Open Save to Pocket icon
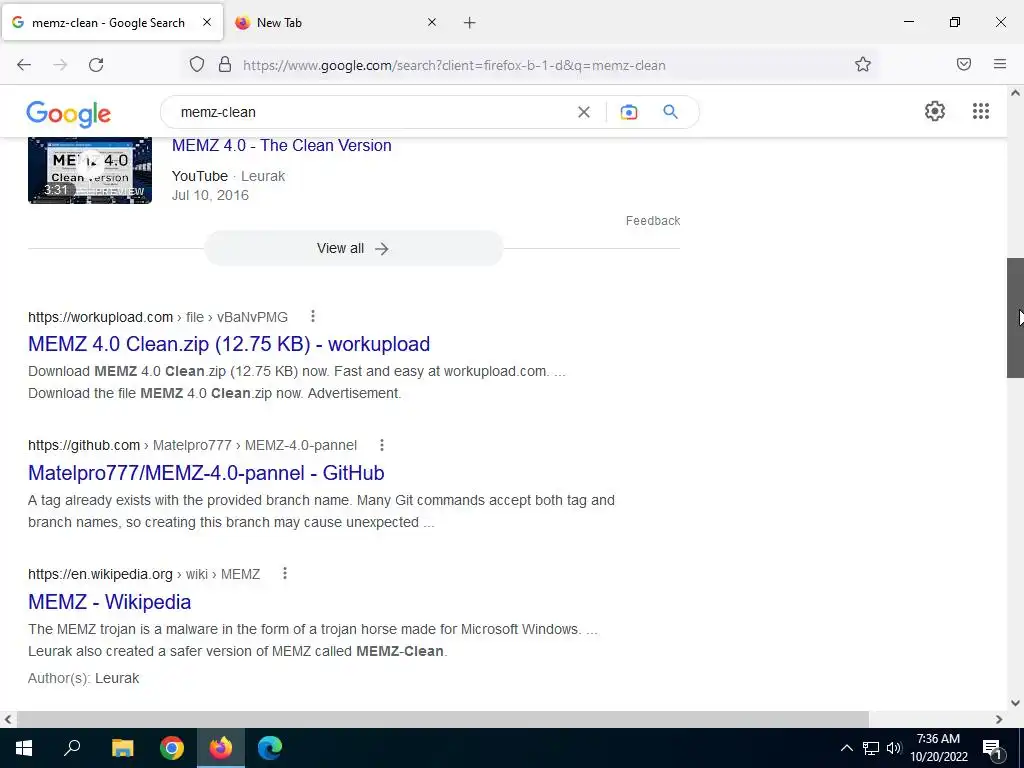 point(963,64)
